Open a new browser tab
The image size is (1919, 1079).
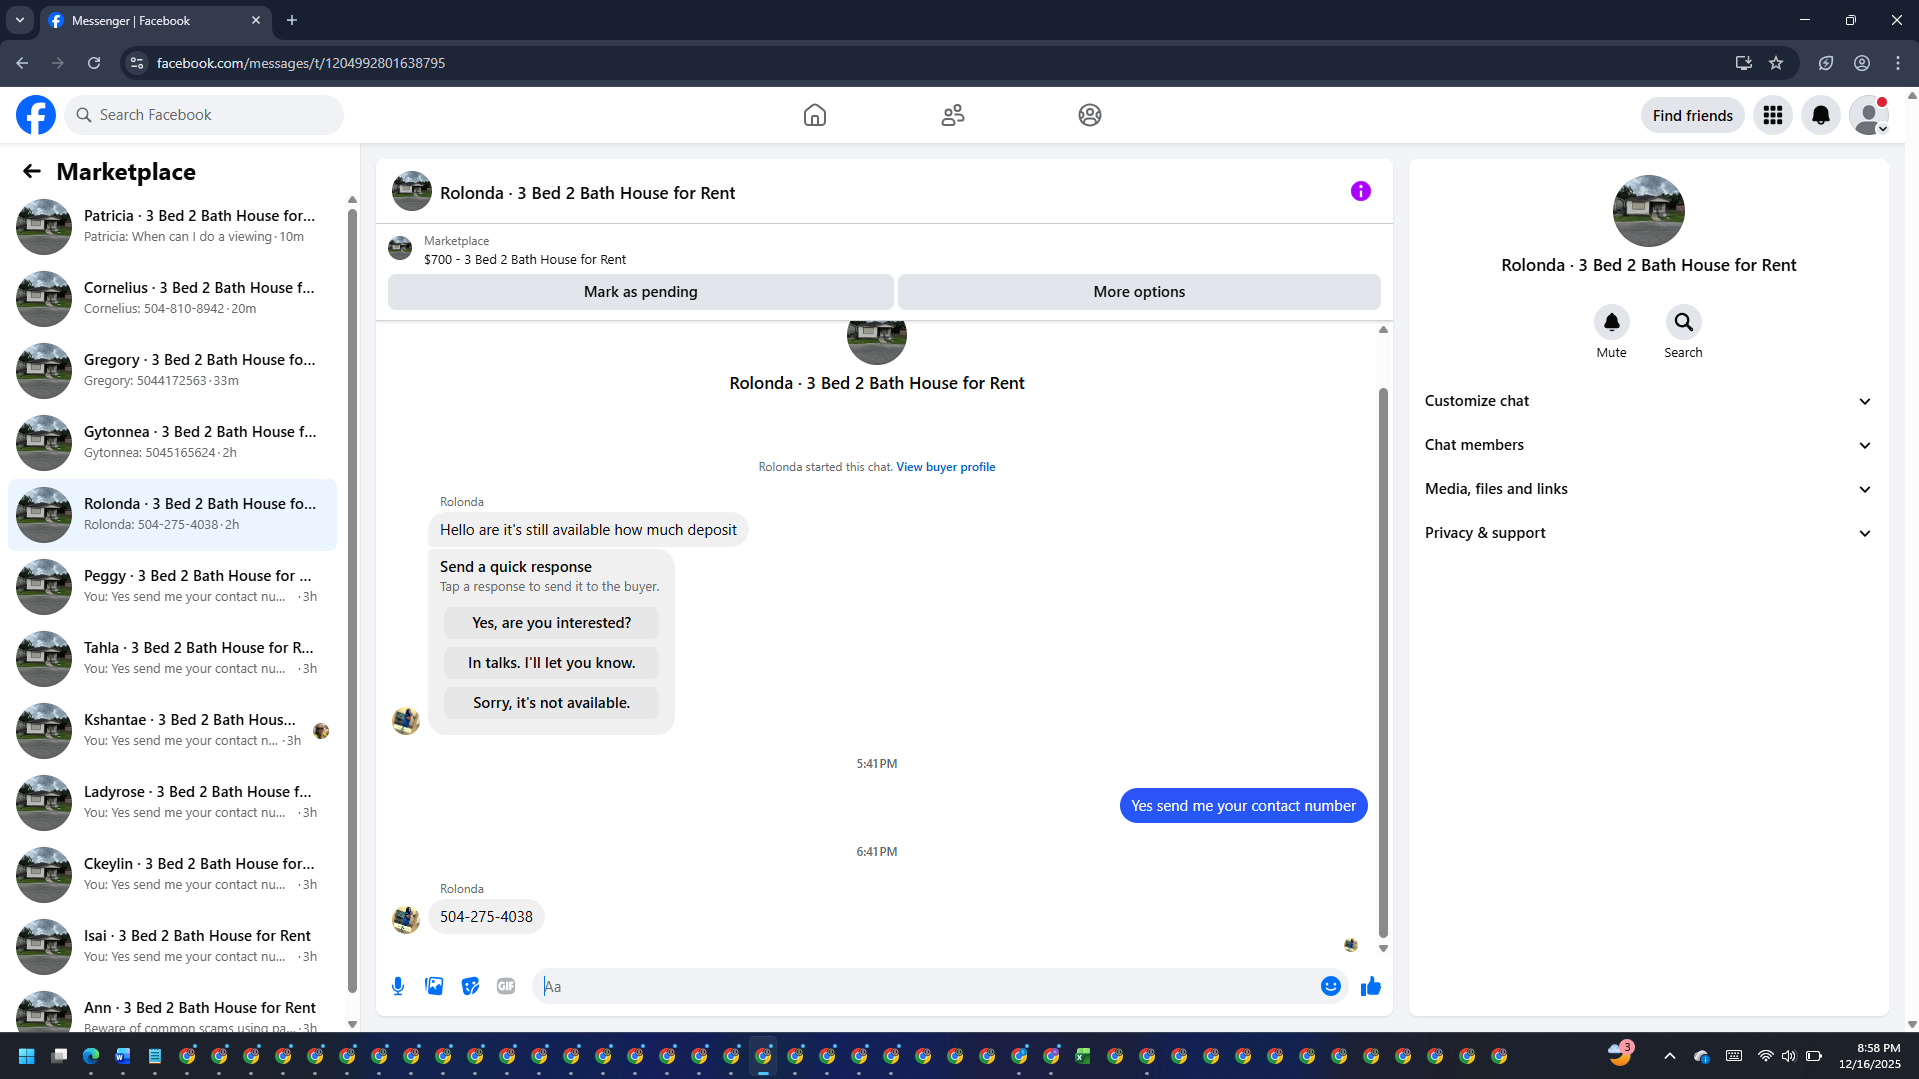tap(292, 20)
